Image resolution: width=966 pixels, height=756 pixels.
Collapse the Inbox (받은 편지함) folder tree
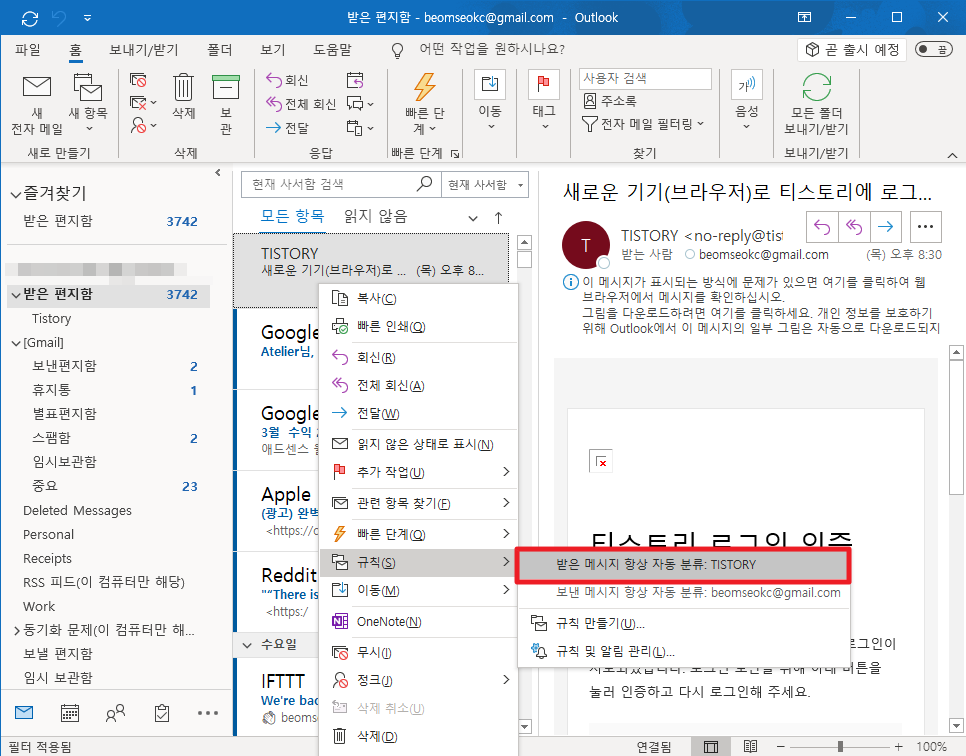click(15, 295)
